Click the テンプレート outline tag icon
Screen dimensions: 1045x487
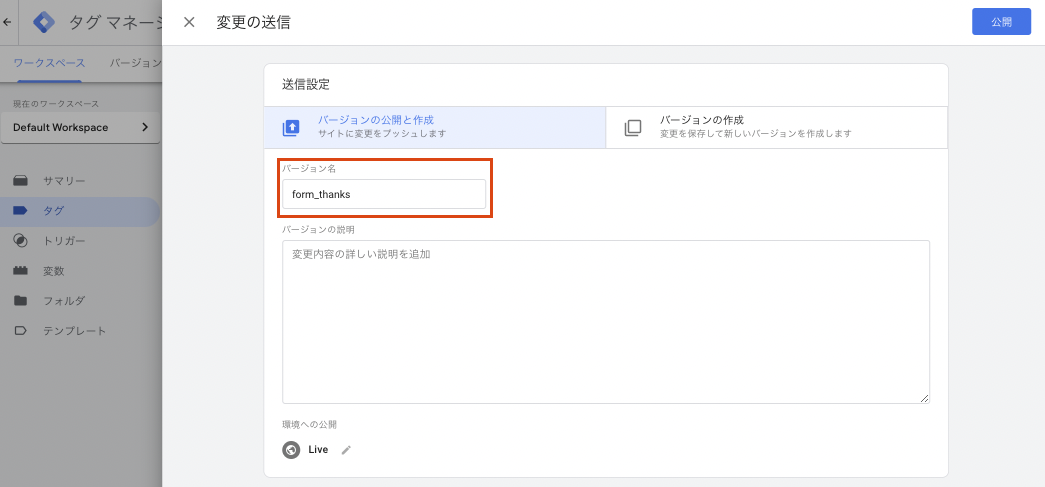(21, 330)
